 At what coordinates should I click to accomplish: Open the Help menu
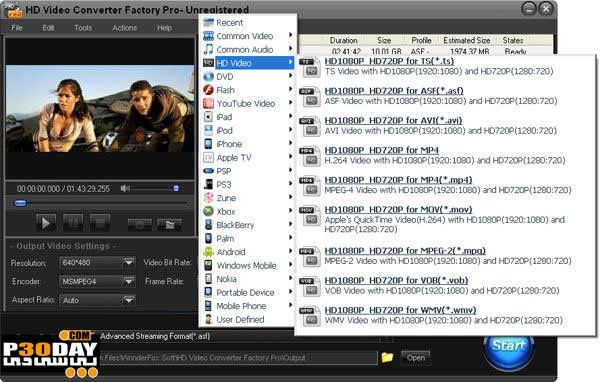tap(164, 28)
